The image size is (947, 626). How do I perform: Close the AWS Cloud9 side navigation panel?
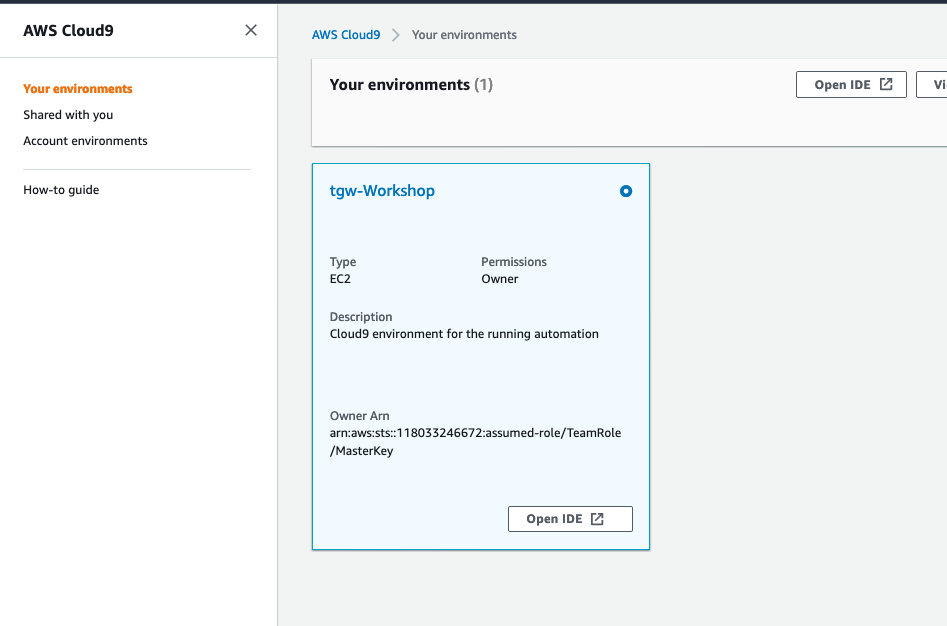251,30
